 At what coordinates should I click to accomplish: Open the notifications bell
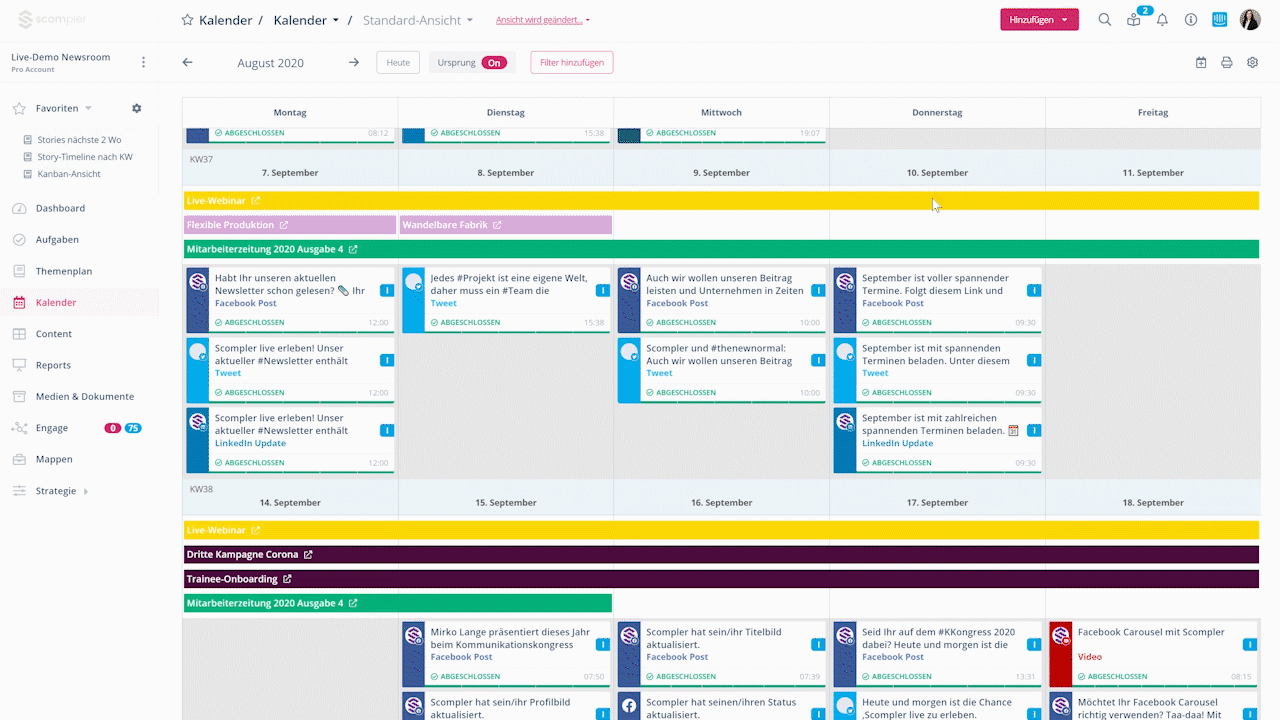(x=1162, y=20)
